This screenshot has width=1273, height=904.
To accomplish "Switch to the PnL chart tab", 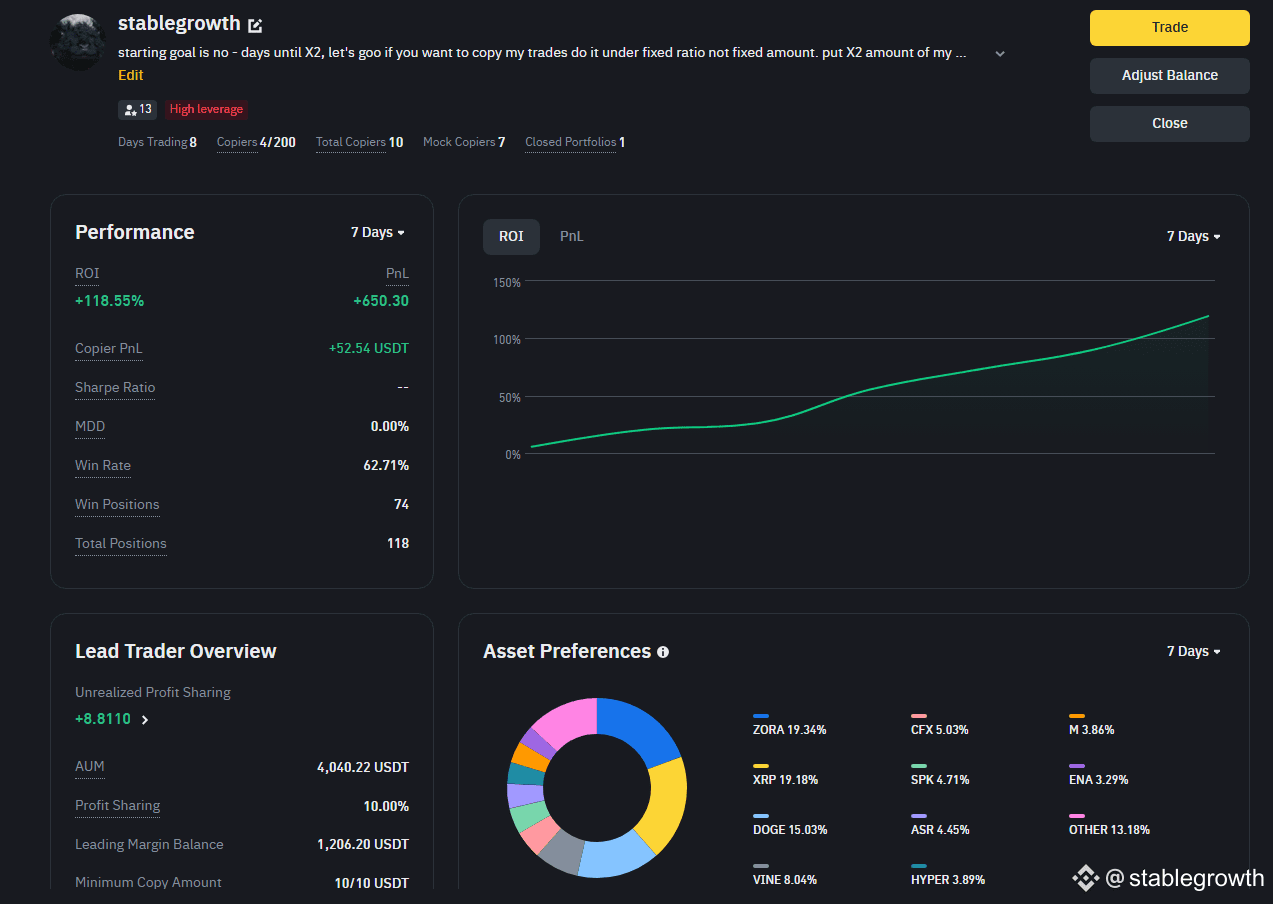I will click(572, 237).
